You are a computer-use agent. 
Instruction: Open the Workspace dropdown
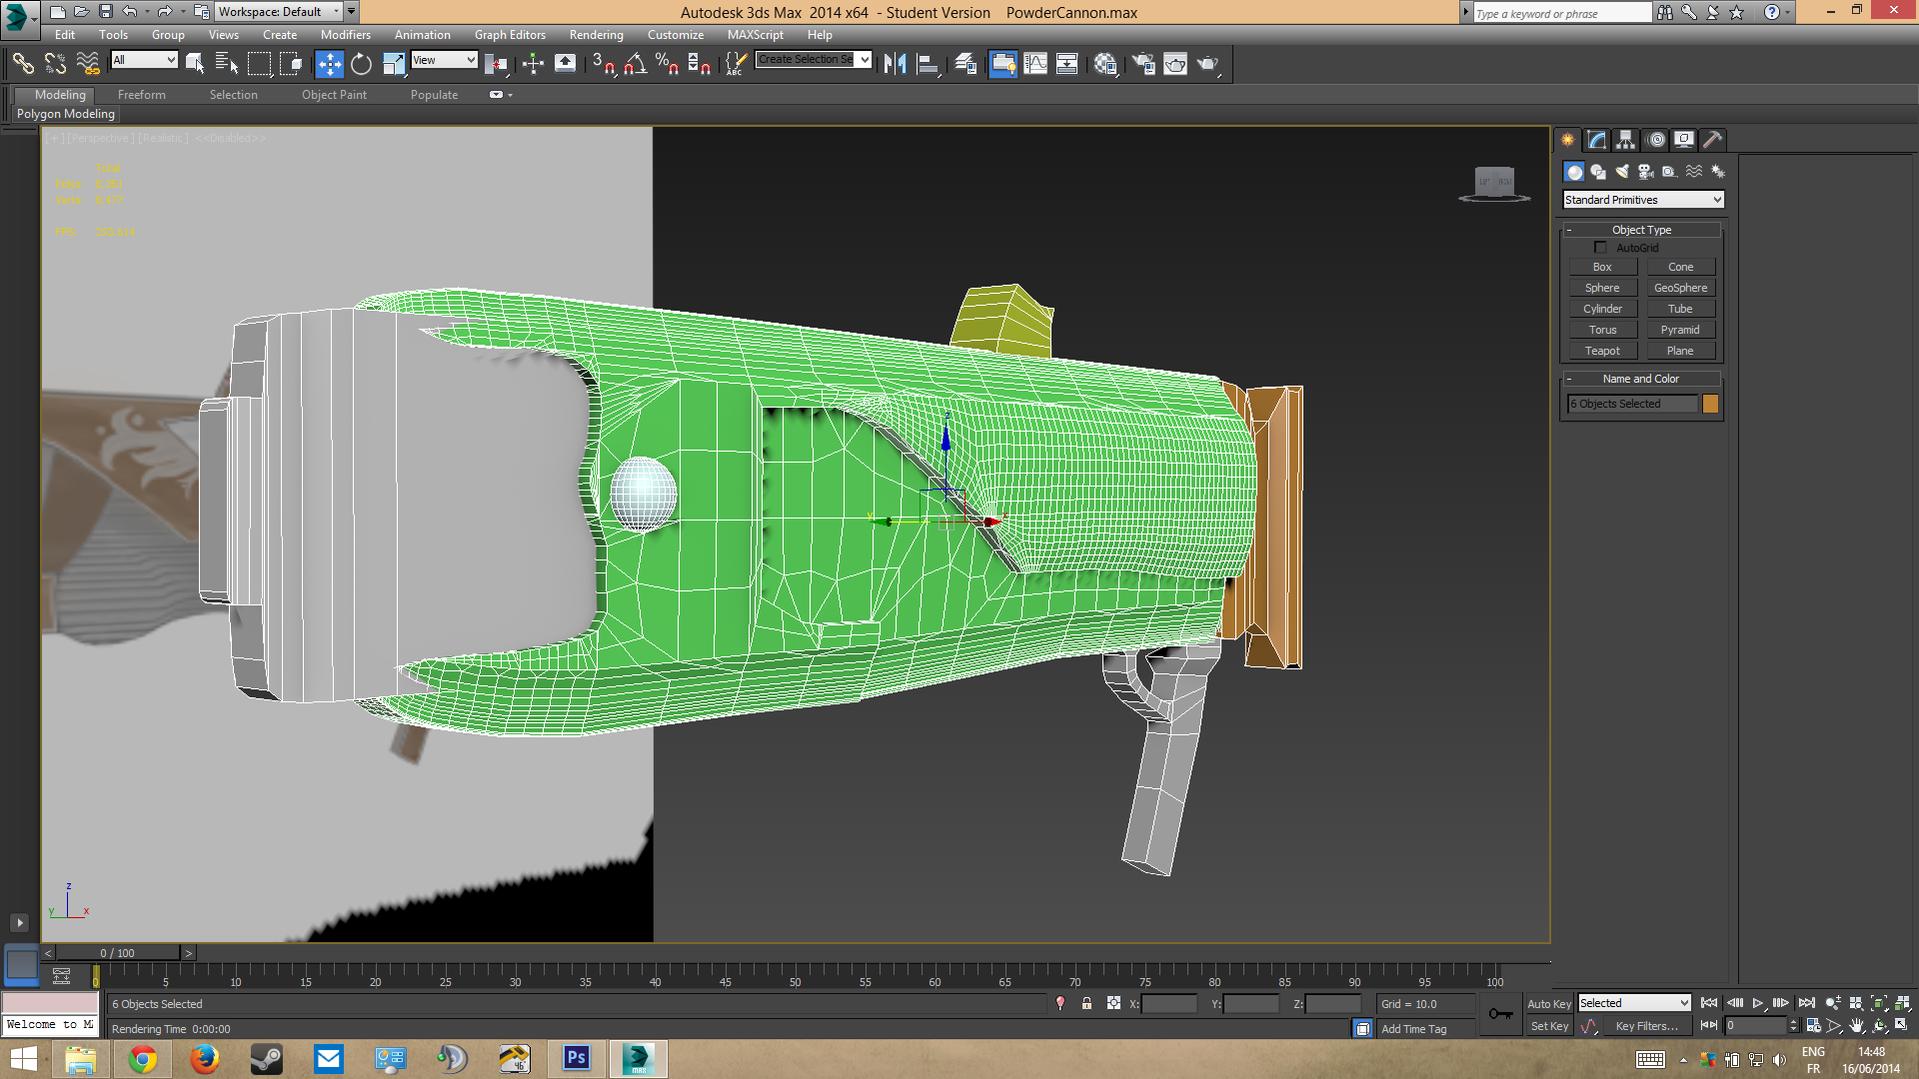coord(278,12)
